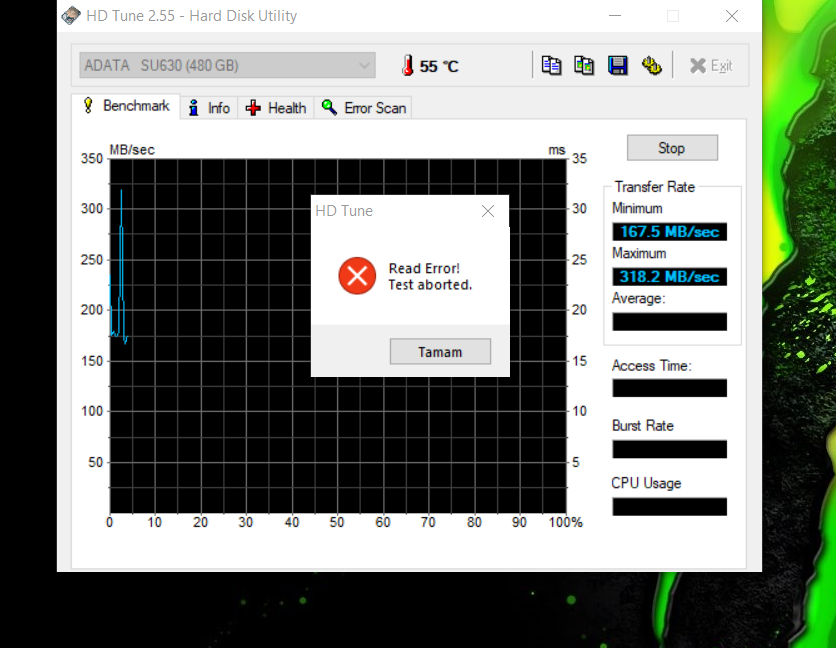Click the Stop button
The image size is (836, 648).
[x=672, y=148]
